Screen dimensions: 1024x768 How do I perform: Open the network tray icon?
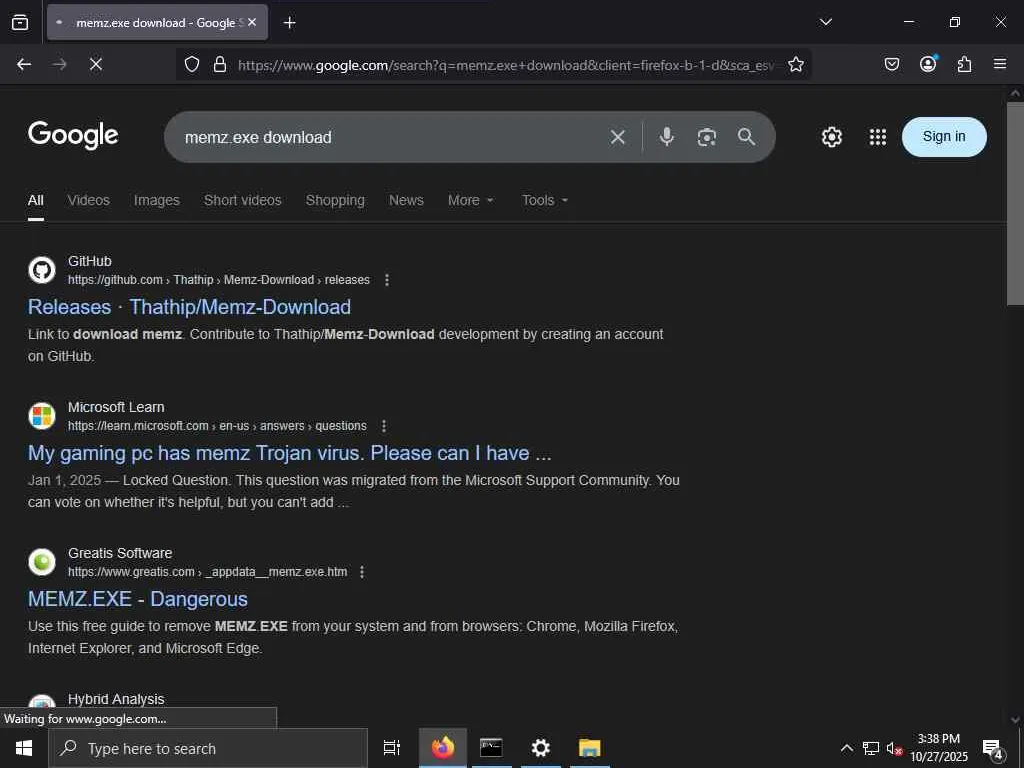click(871, 748)
